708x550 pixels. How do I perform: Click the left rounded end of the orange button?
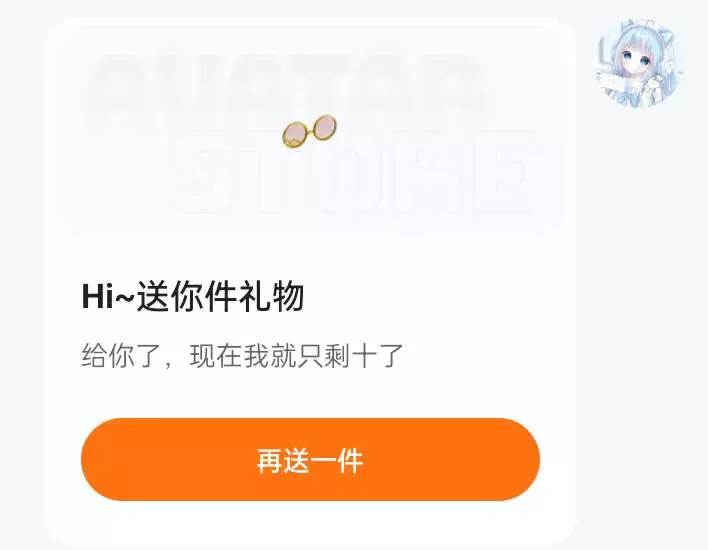(104, 459)
